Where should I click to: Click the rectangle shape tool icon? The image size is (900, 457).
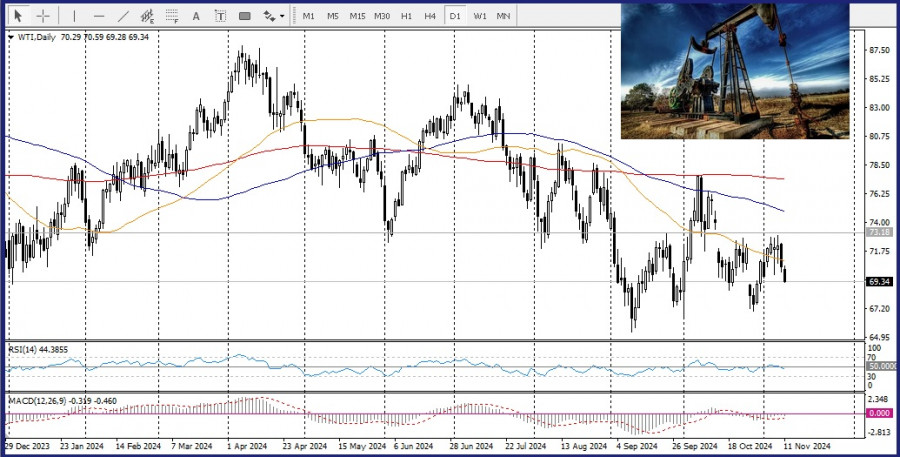[x=245, y=16]
